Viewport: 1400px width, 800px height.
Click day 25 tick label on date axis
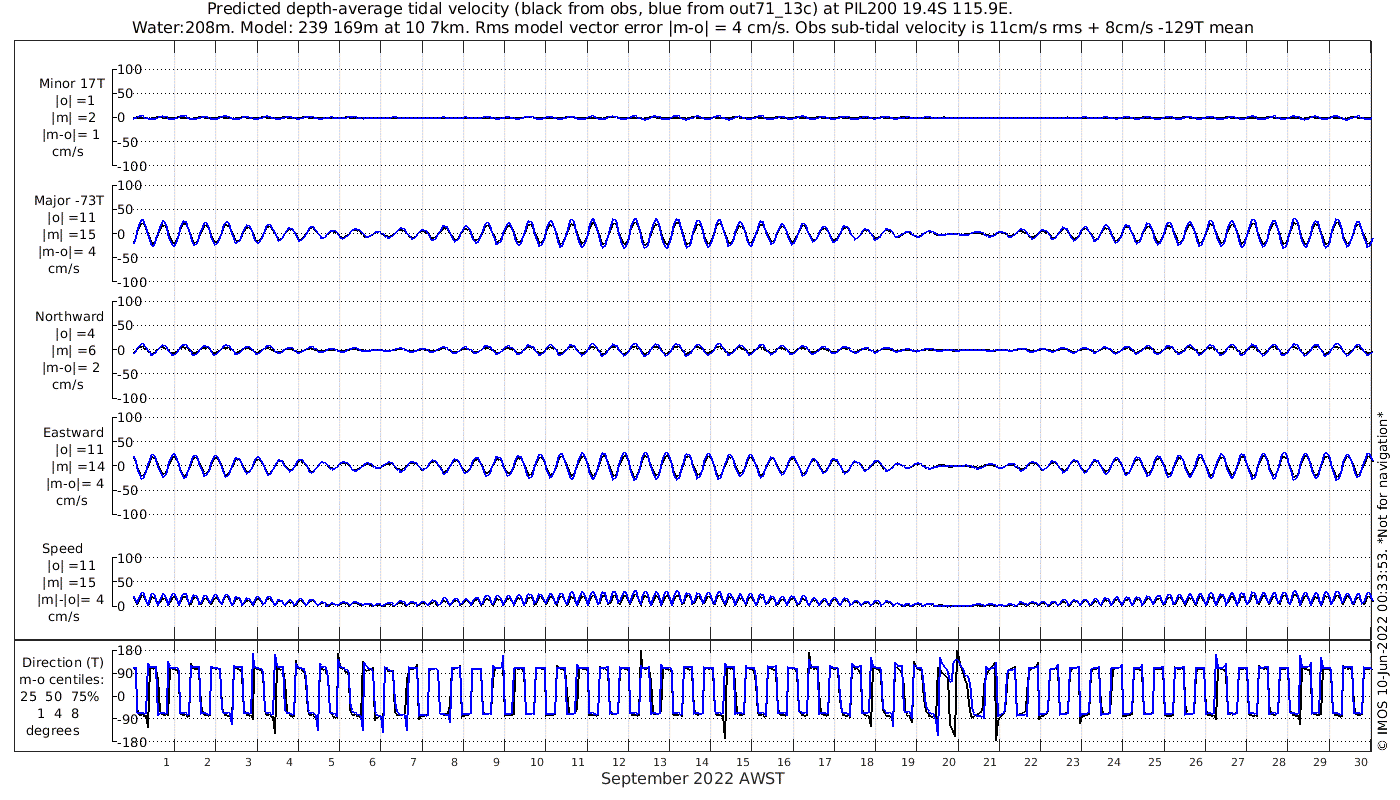tap(1155, 761)
